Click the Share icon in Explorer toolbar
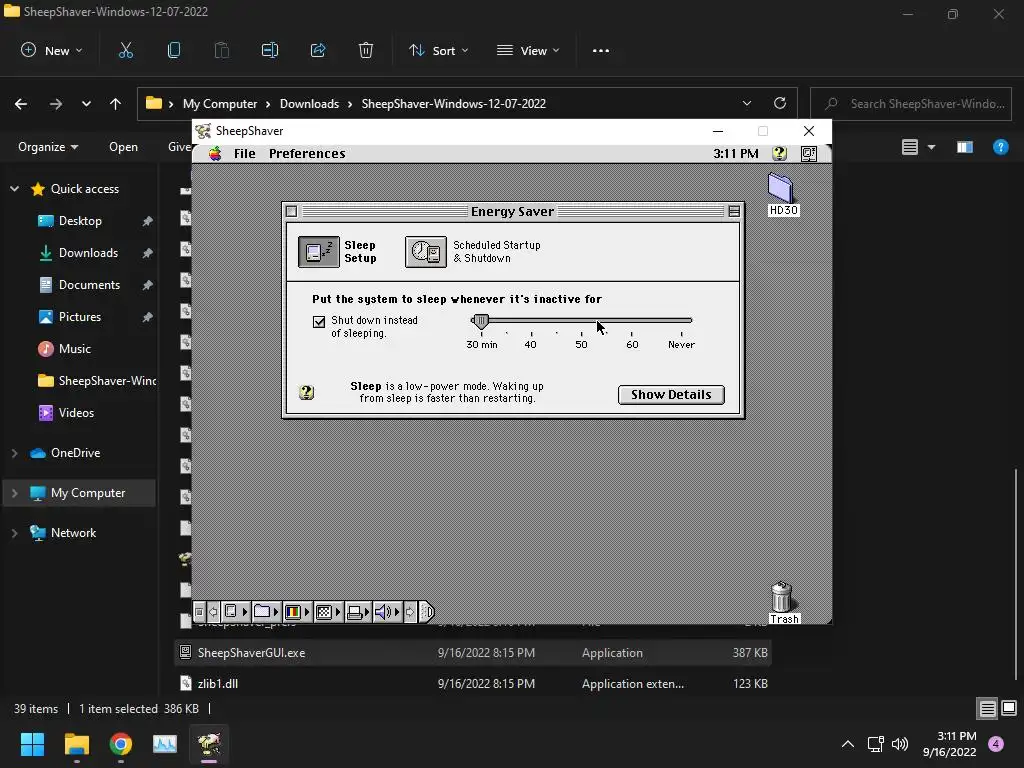 (x=318, y=50)
